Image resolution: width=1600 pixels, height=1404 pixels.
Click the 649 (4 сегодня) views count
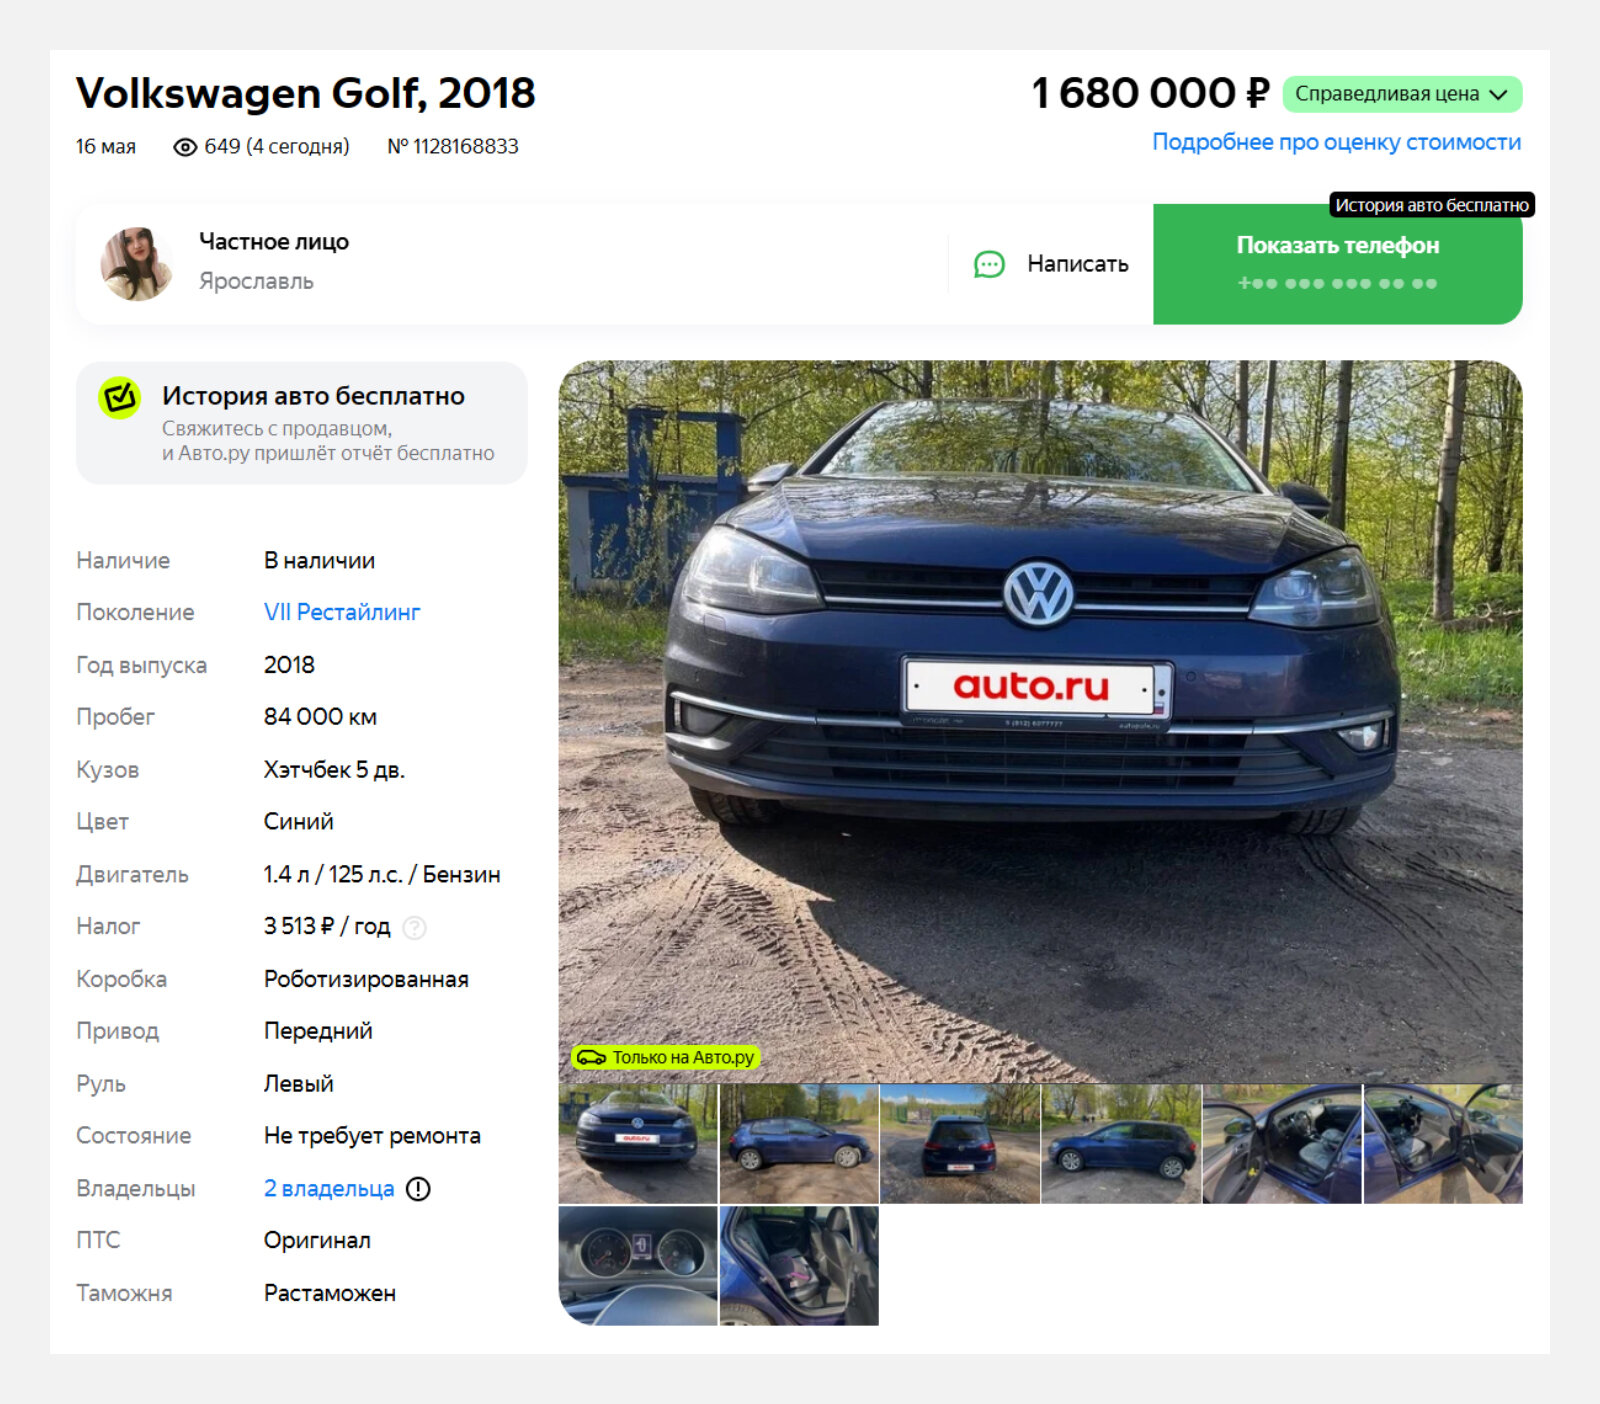coord(277,147)
